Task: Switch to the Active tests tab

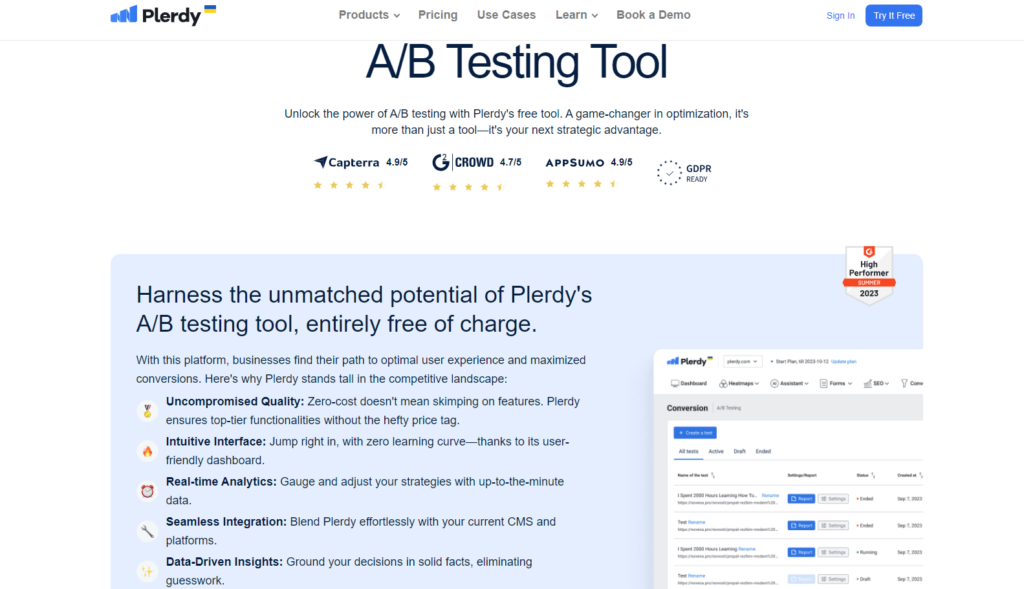Action: tap(716, 451)
